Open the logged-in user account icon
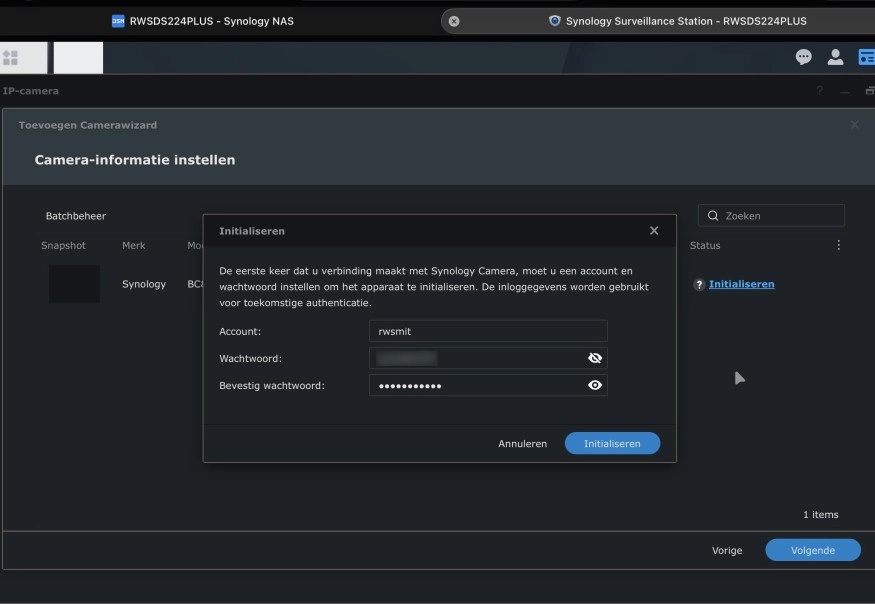Image resolution: width=875 pixels, height=604 pixels. (834, 57)
